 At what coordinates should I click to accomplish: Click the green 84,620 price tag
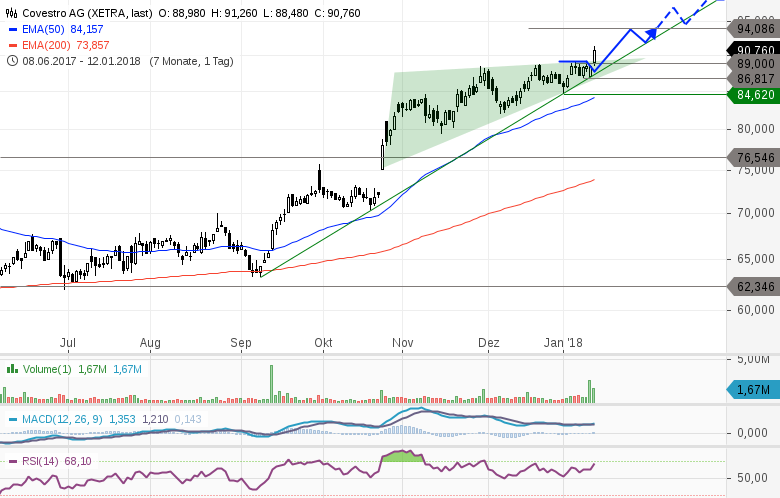753,95
